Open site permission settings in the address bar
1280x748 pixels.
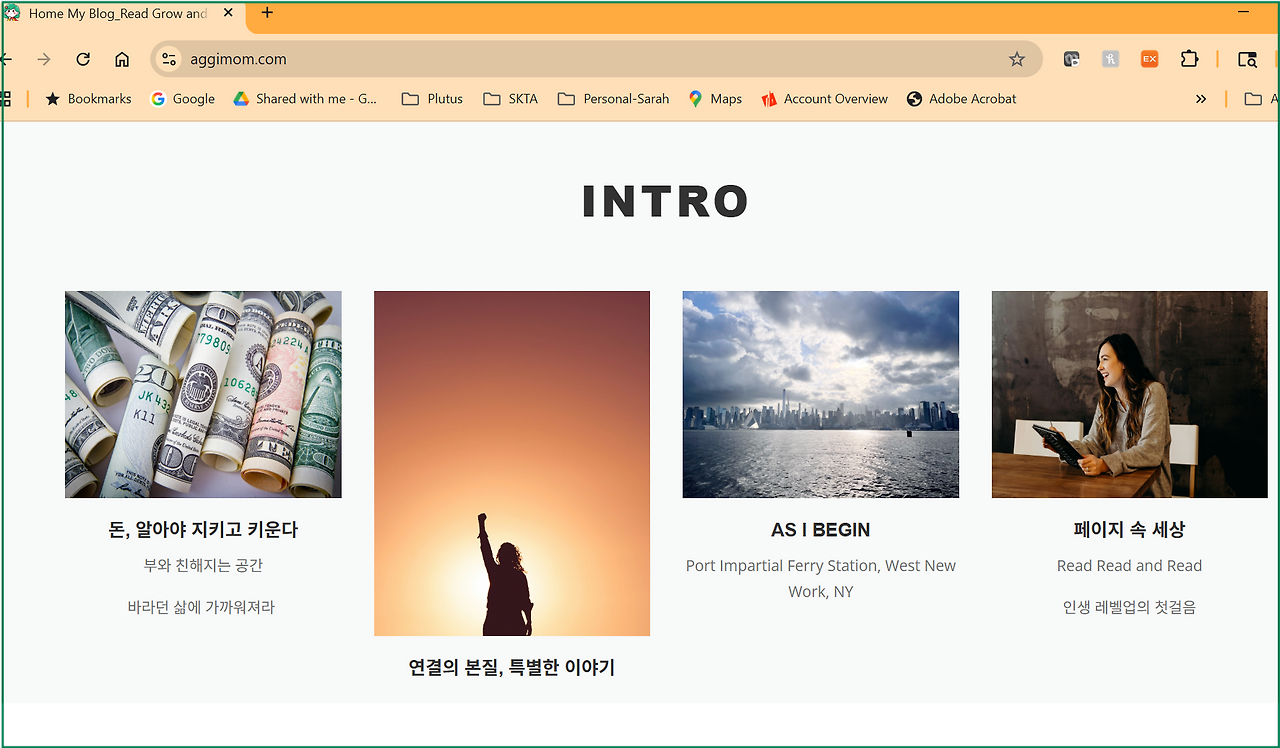point(168,59)
